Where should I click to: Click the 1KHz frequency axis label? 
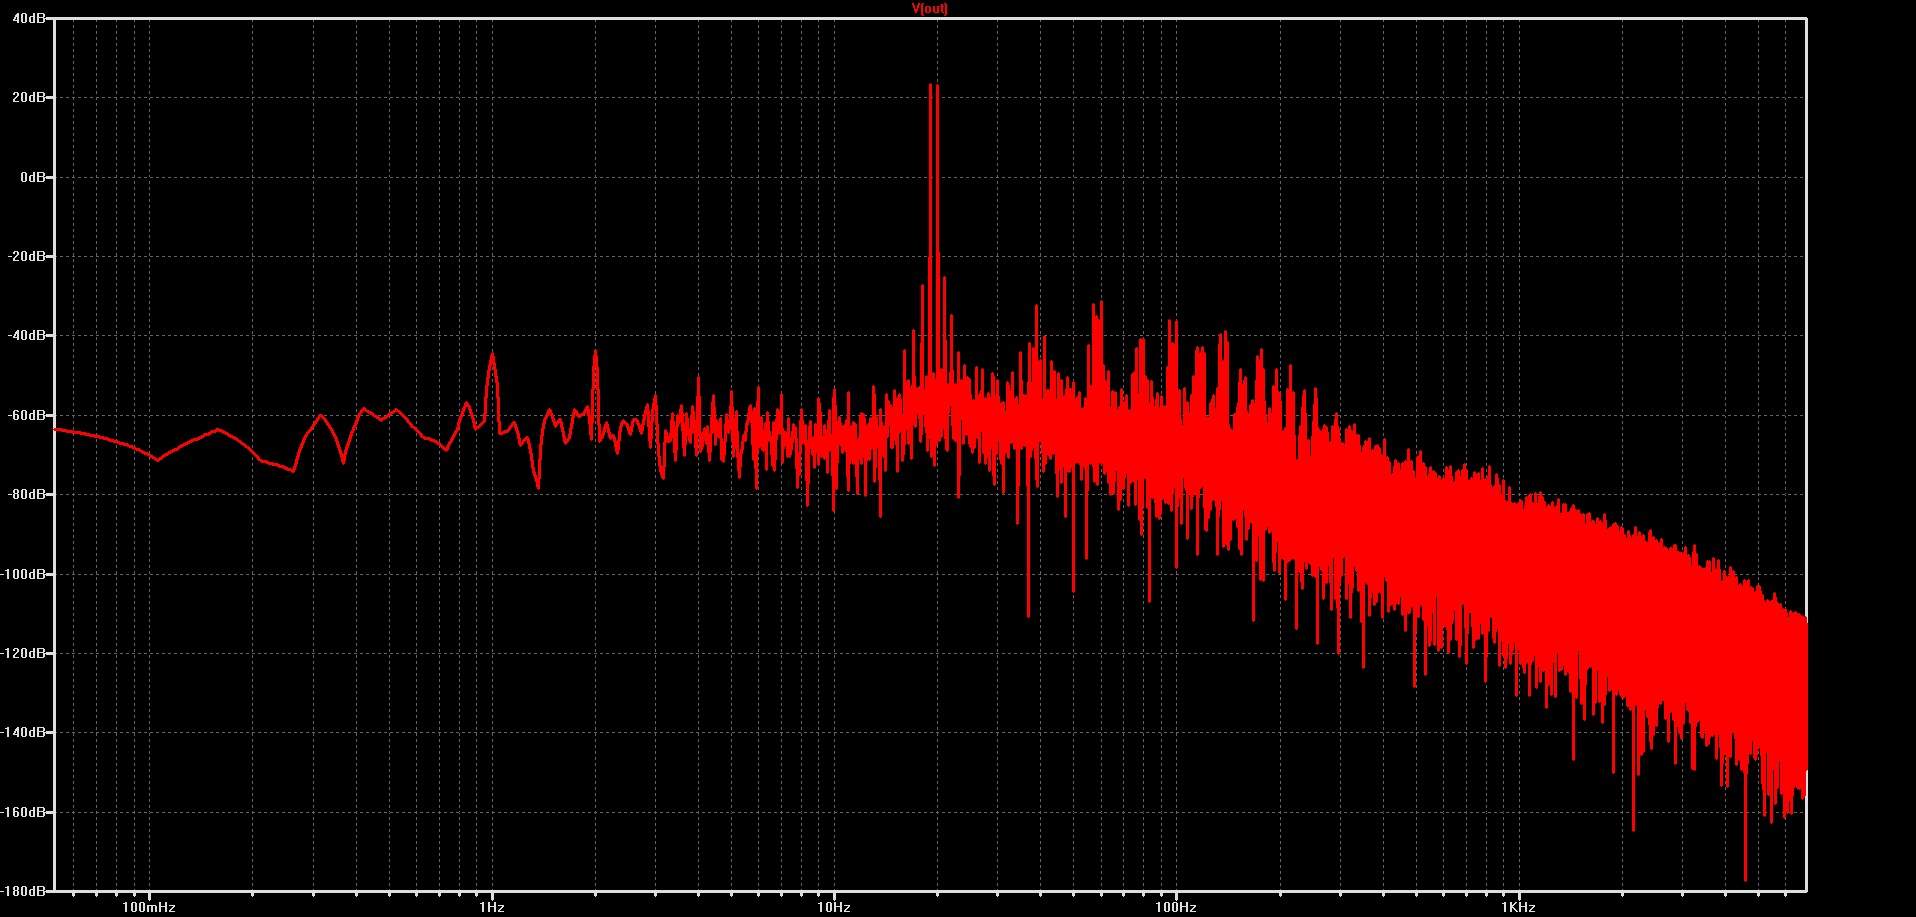click(1518, 907)
